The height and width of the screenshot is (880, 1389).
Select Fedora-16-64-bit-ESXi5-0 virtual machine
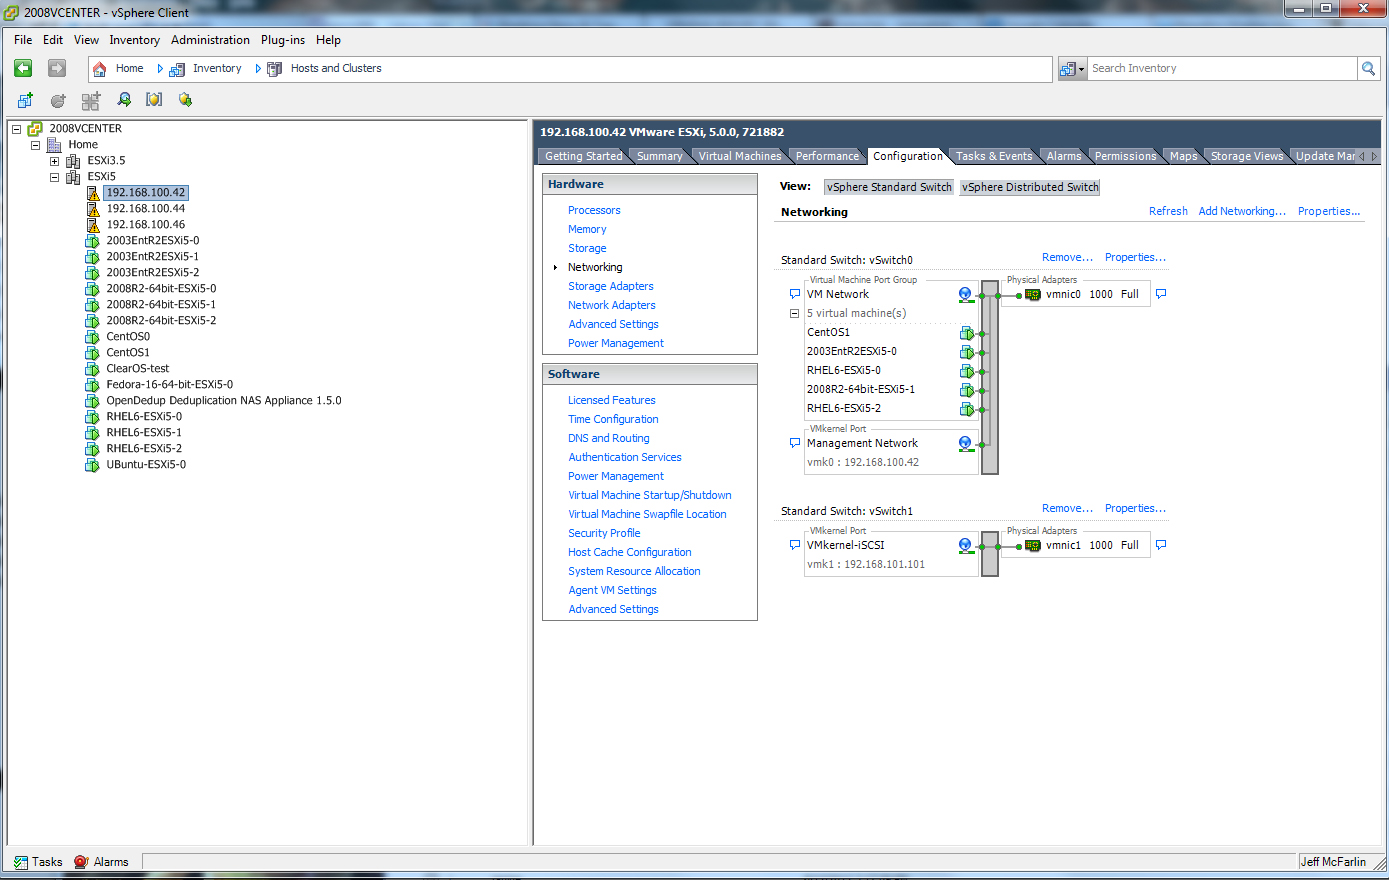(x=170, y=385)
